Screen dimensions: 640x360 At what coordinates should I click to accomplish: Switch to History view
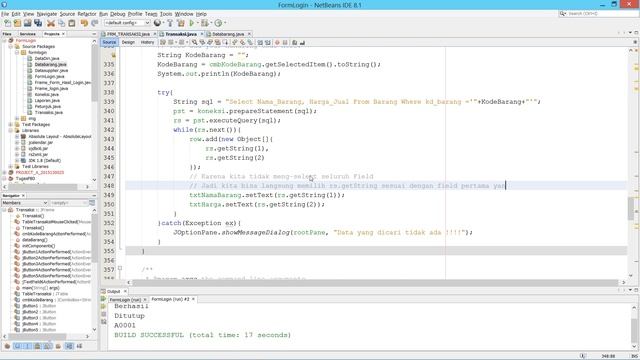147,42
